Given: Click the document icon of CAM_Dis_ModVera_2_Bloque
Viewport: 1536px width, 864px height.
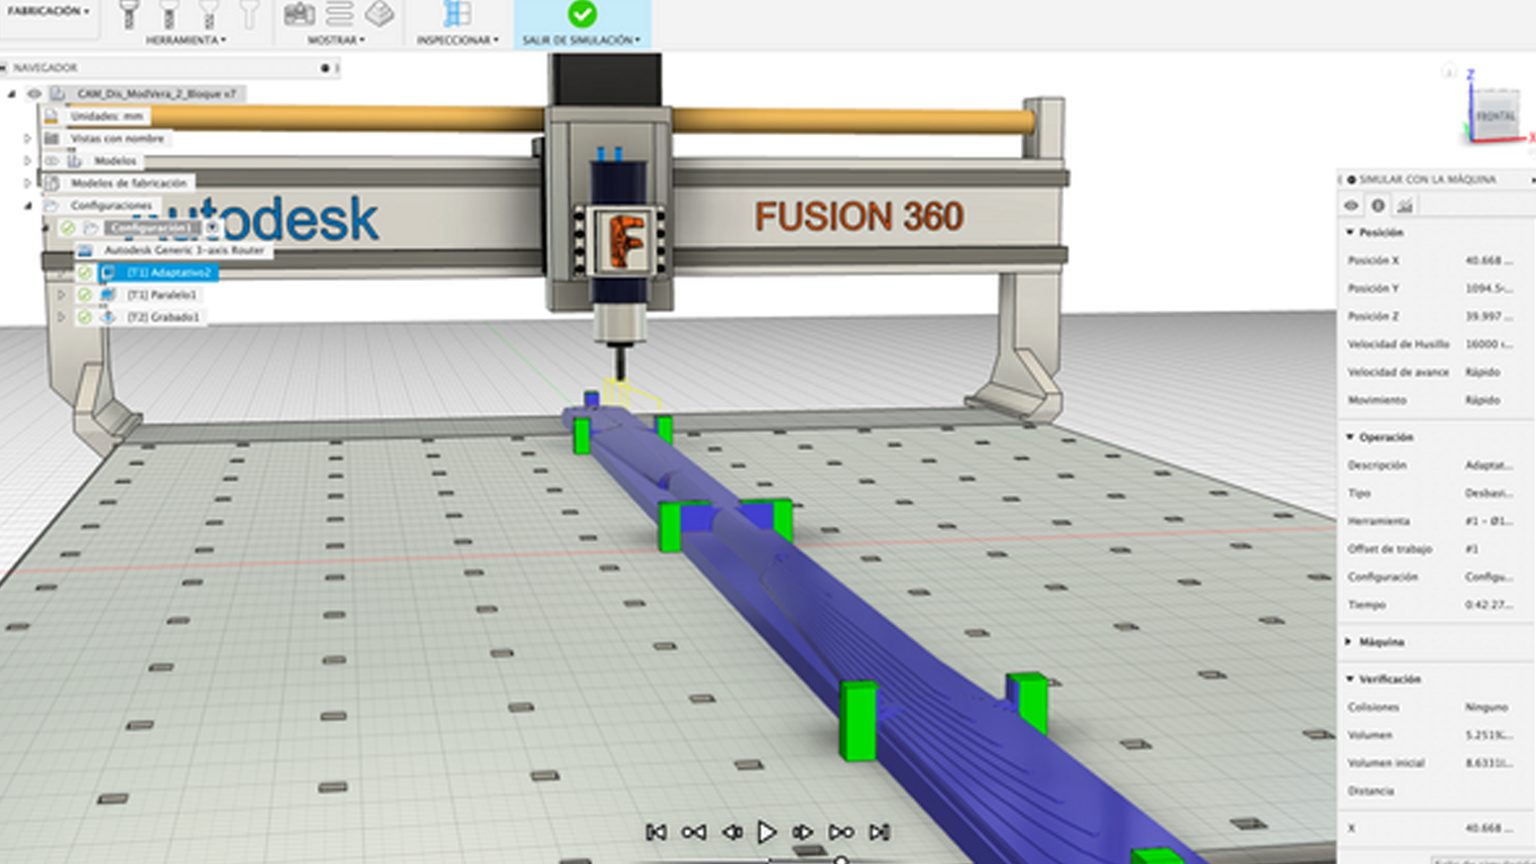Looking at the screenshot, I should pyautogui.click(x=58, y=93).
